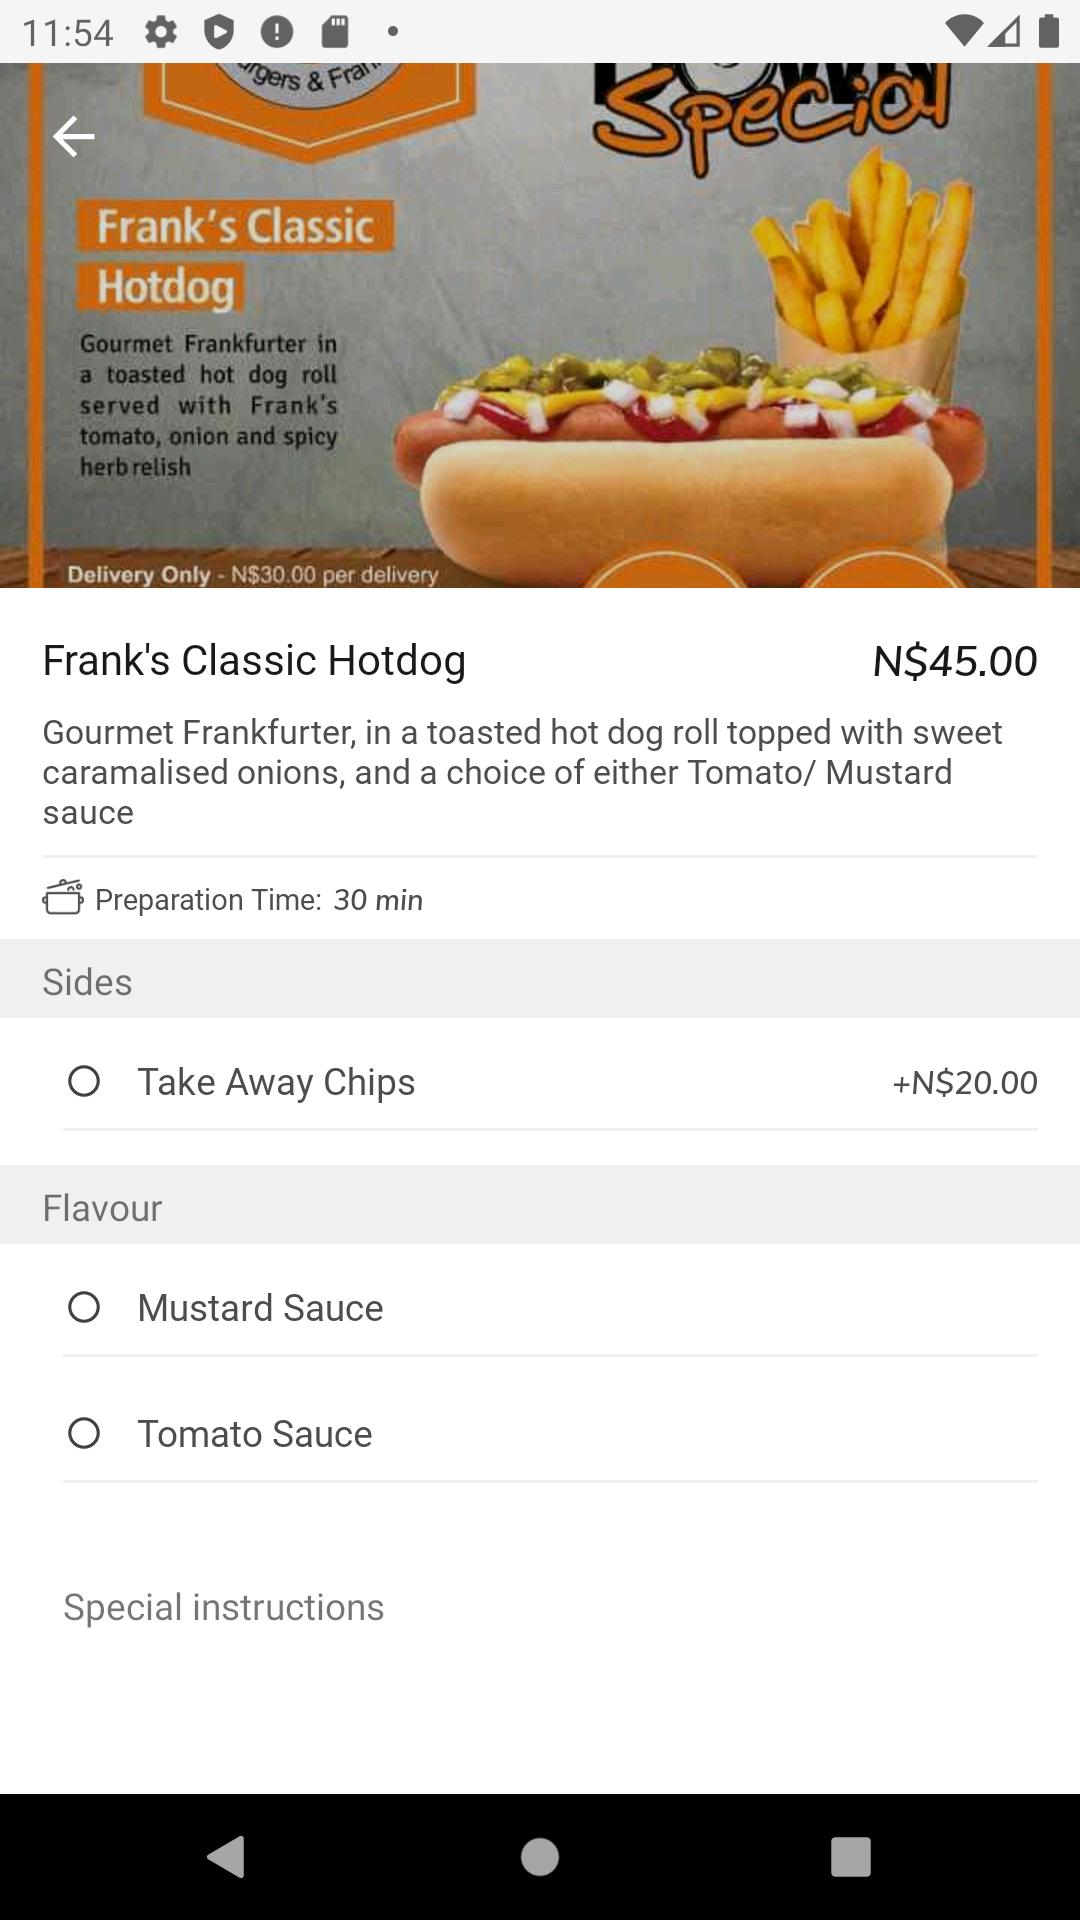Tap the SD card icon in status bar
Screen dimensions: 1080x1920
tap(335, 32)
